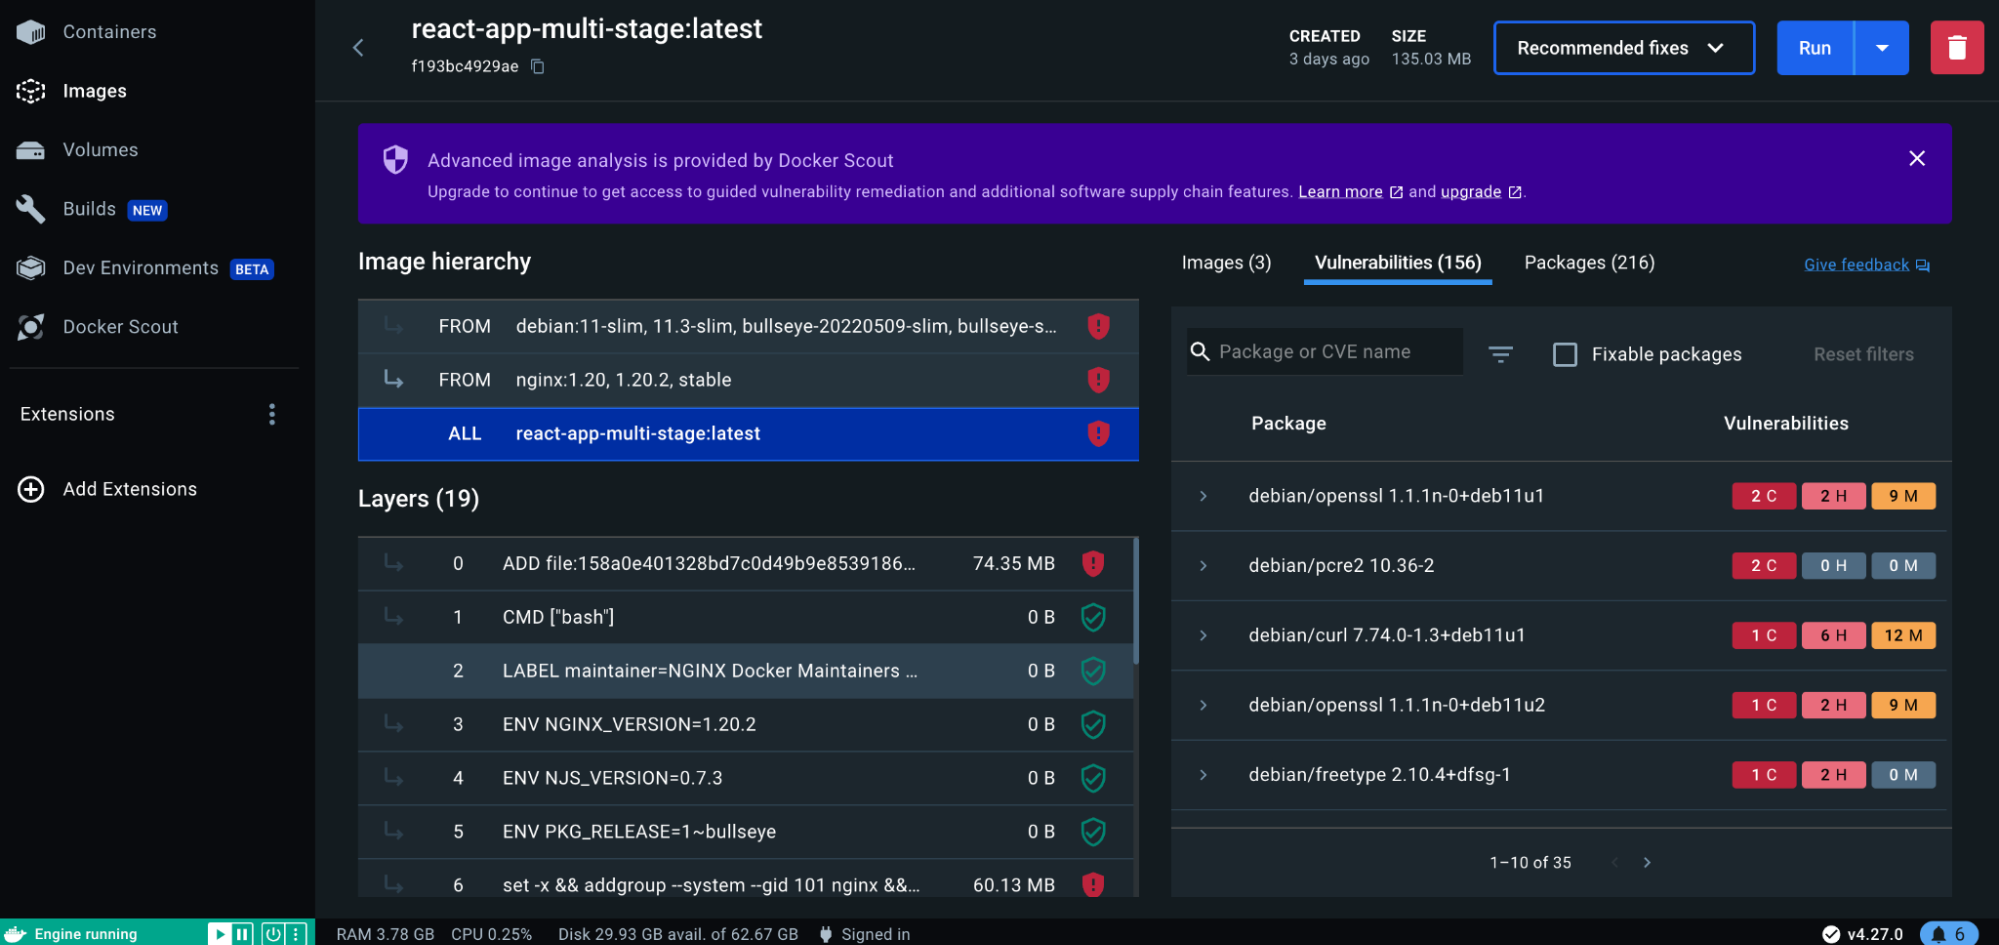Switch to the Packages (216) tab
1999x945 pixels.
coord(1588,263)
